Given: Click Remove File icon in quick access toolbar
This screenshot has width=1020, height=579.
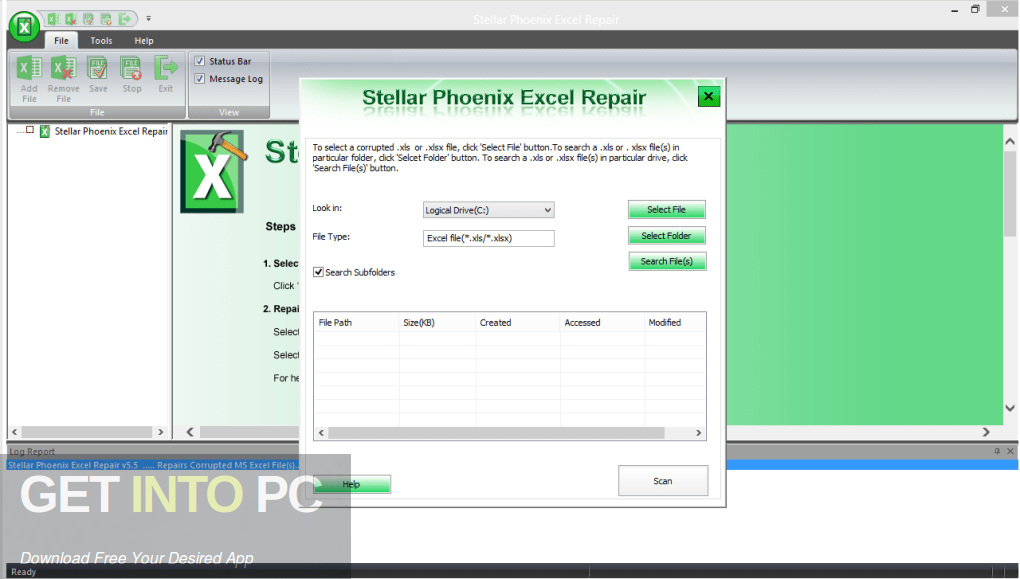Looking at the screenshot, I should [70, 19].
